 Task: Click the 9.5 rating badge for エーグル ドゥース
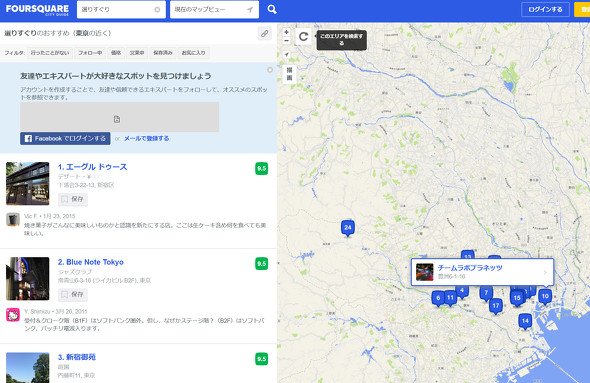[x=262, y=169]
